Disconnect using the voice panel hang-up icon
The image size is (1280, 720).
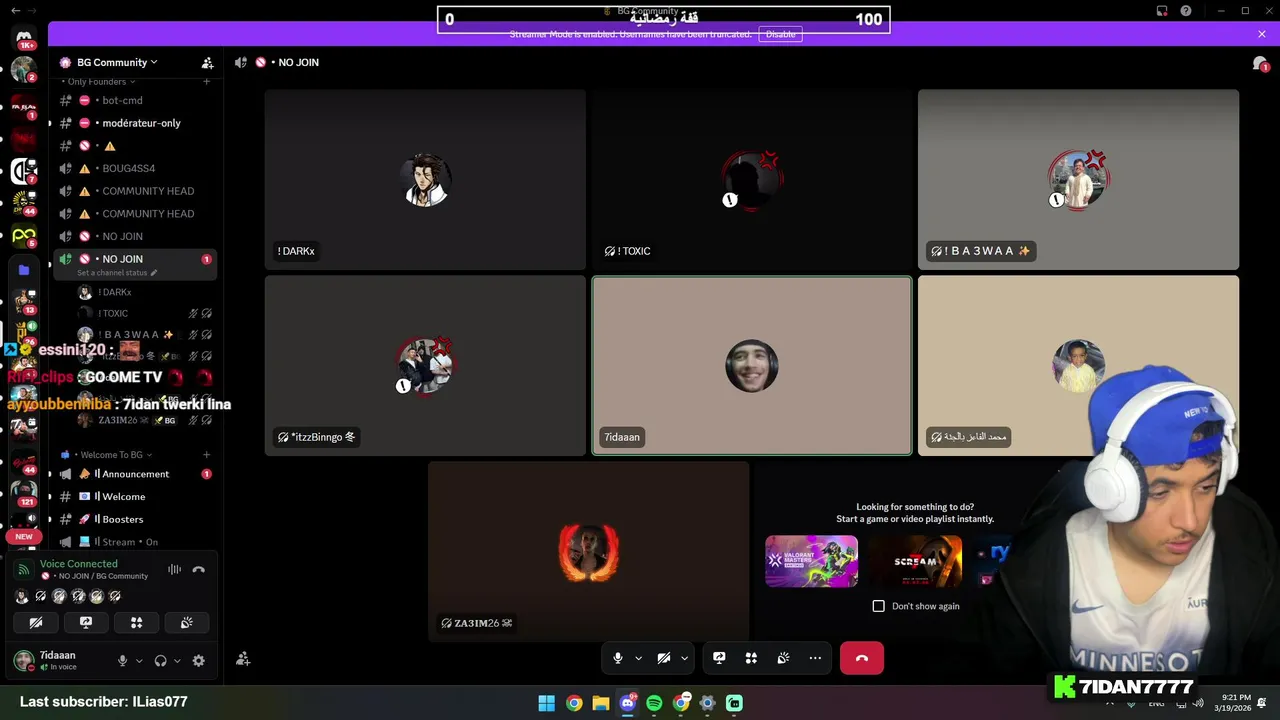[198, 569]
